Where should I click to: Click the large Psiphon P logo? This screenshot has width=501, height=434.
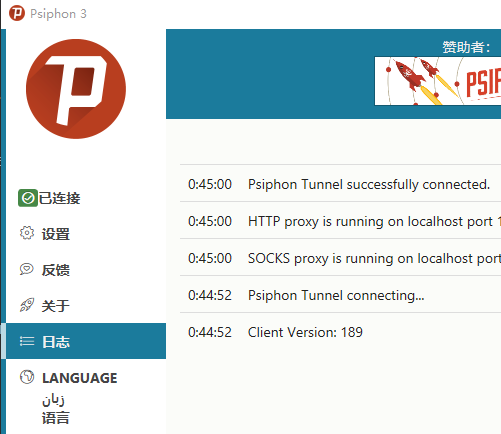(76, 89)
